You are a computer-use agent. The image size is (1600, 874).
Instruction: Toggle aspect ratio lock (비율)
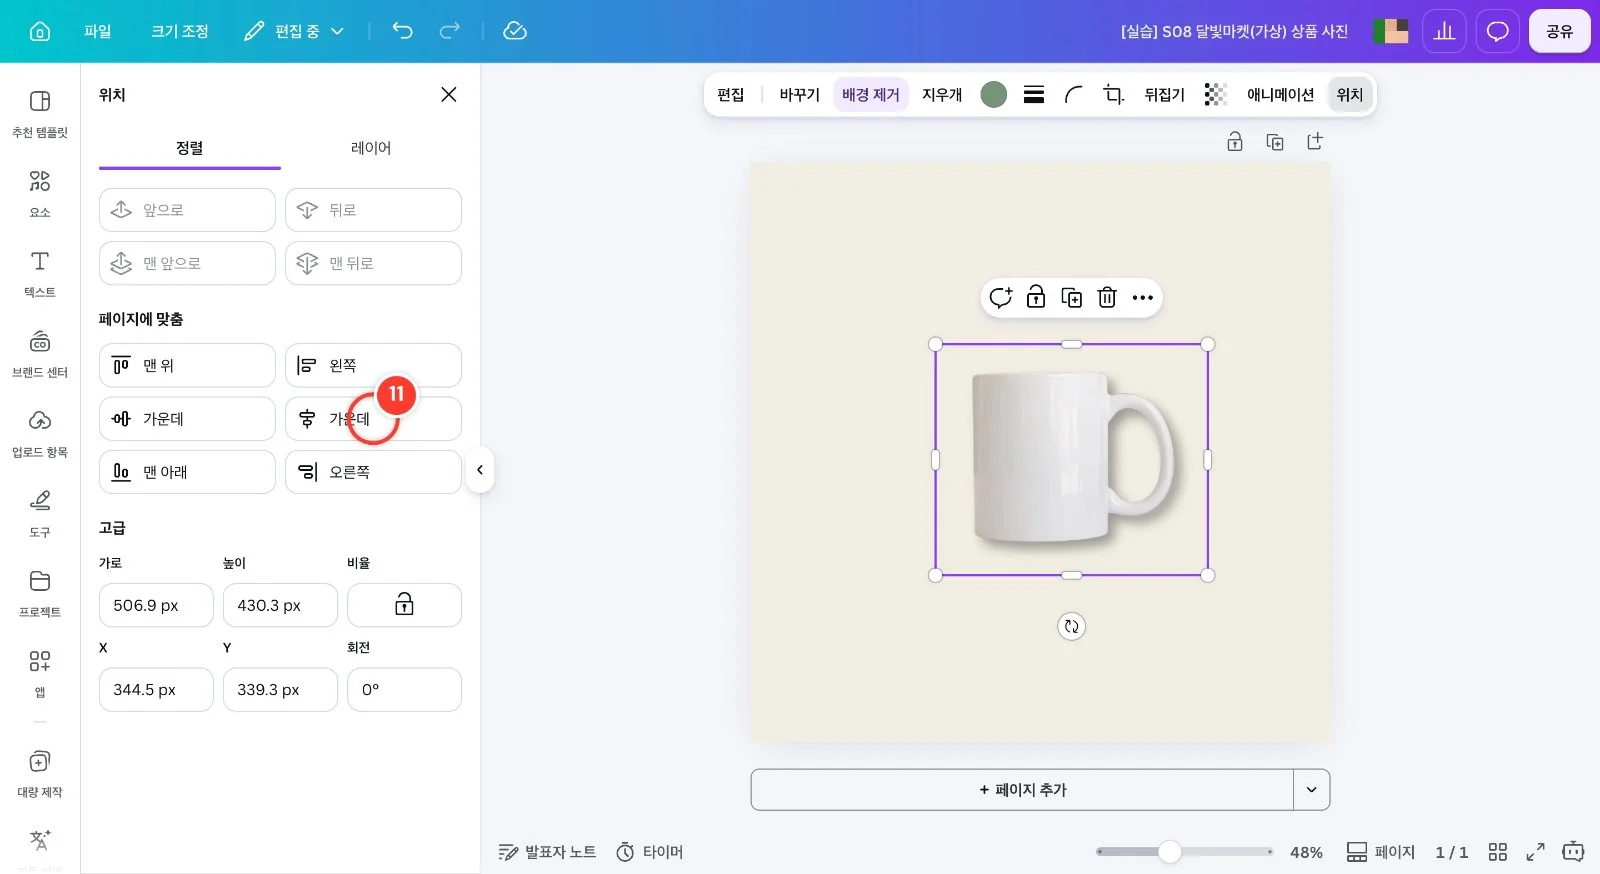[404, 605]
